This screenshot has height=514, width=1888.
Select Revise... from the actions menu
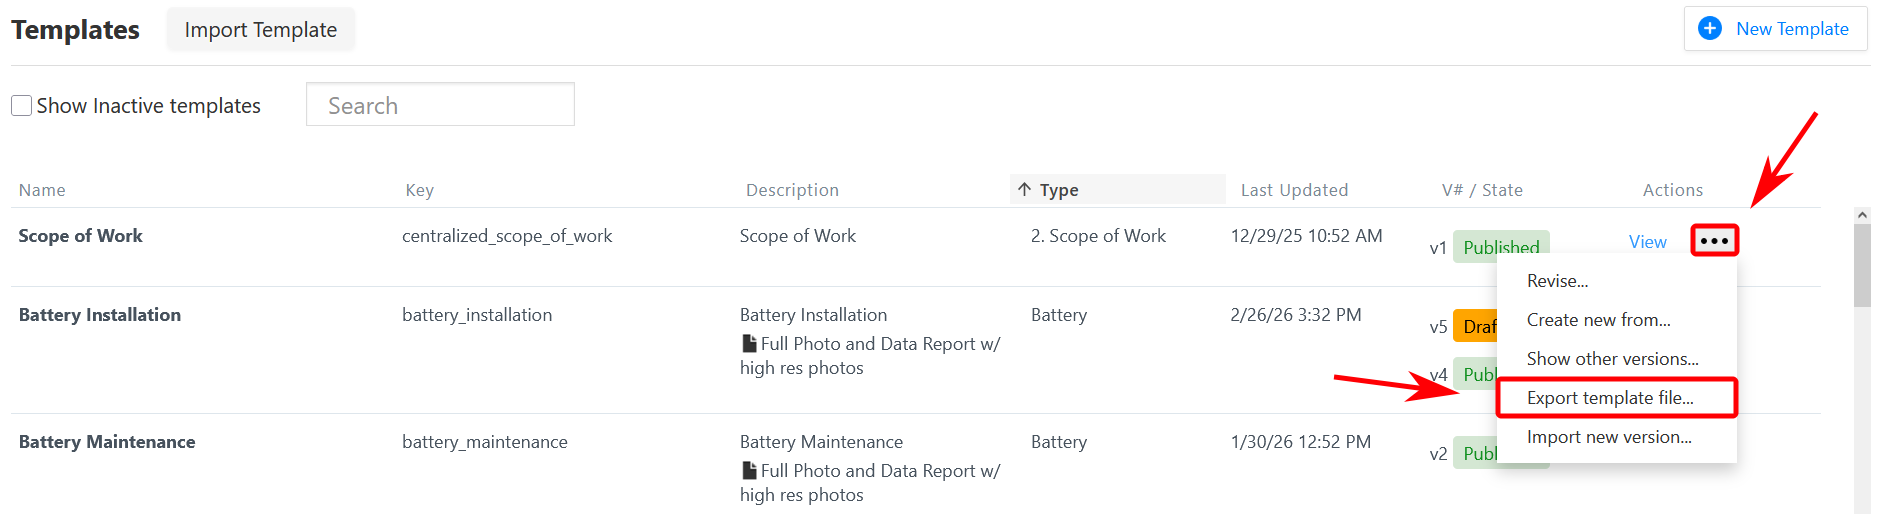pyautogui.click(x=1557, y=281)
